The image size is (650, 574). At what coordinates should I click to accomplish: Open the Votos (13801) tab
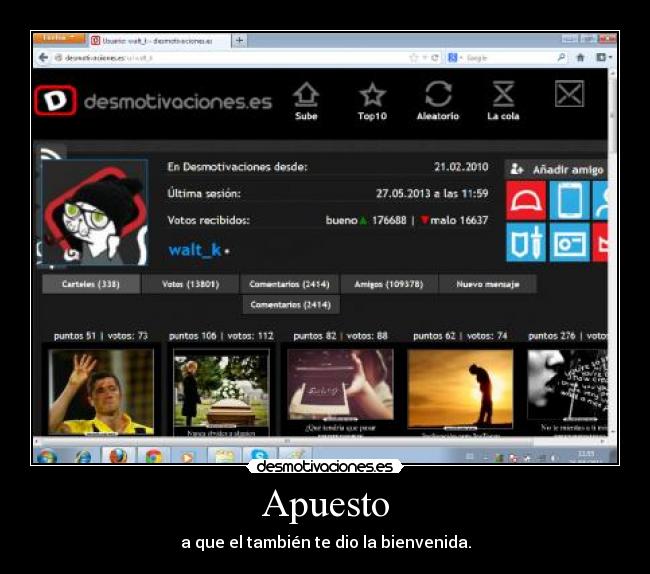coord(190,284)
